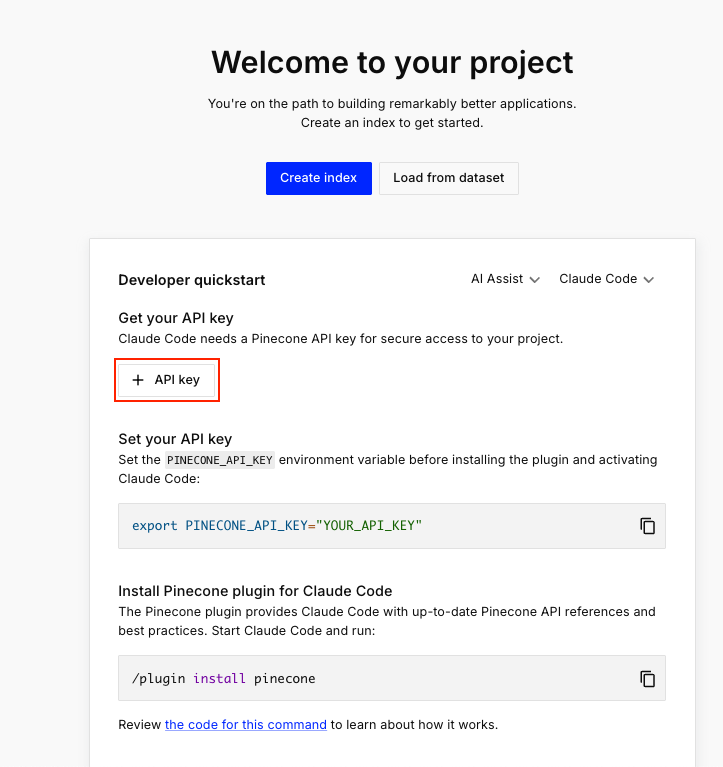Click the chevron arrow beside Claude Code
The height and width of the screenshot is (767, 723).
[x=649, y=280]
